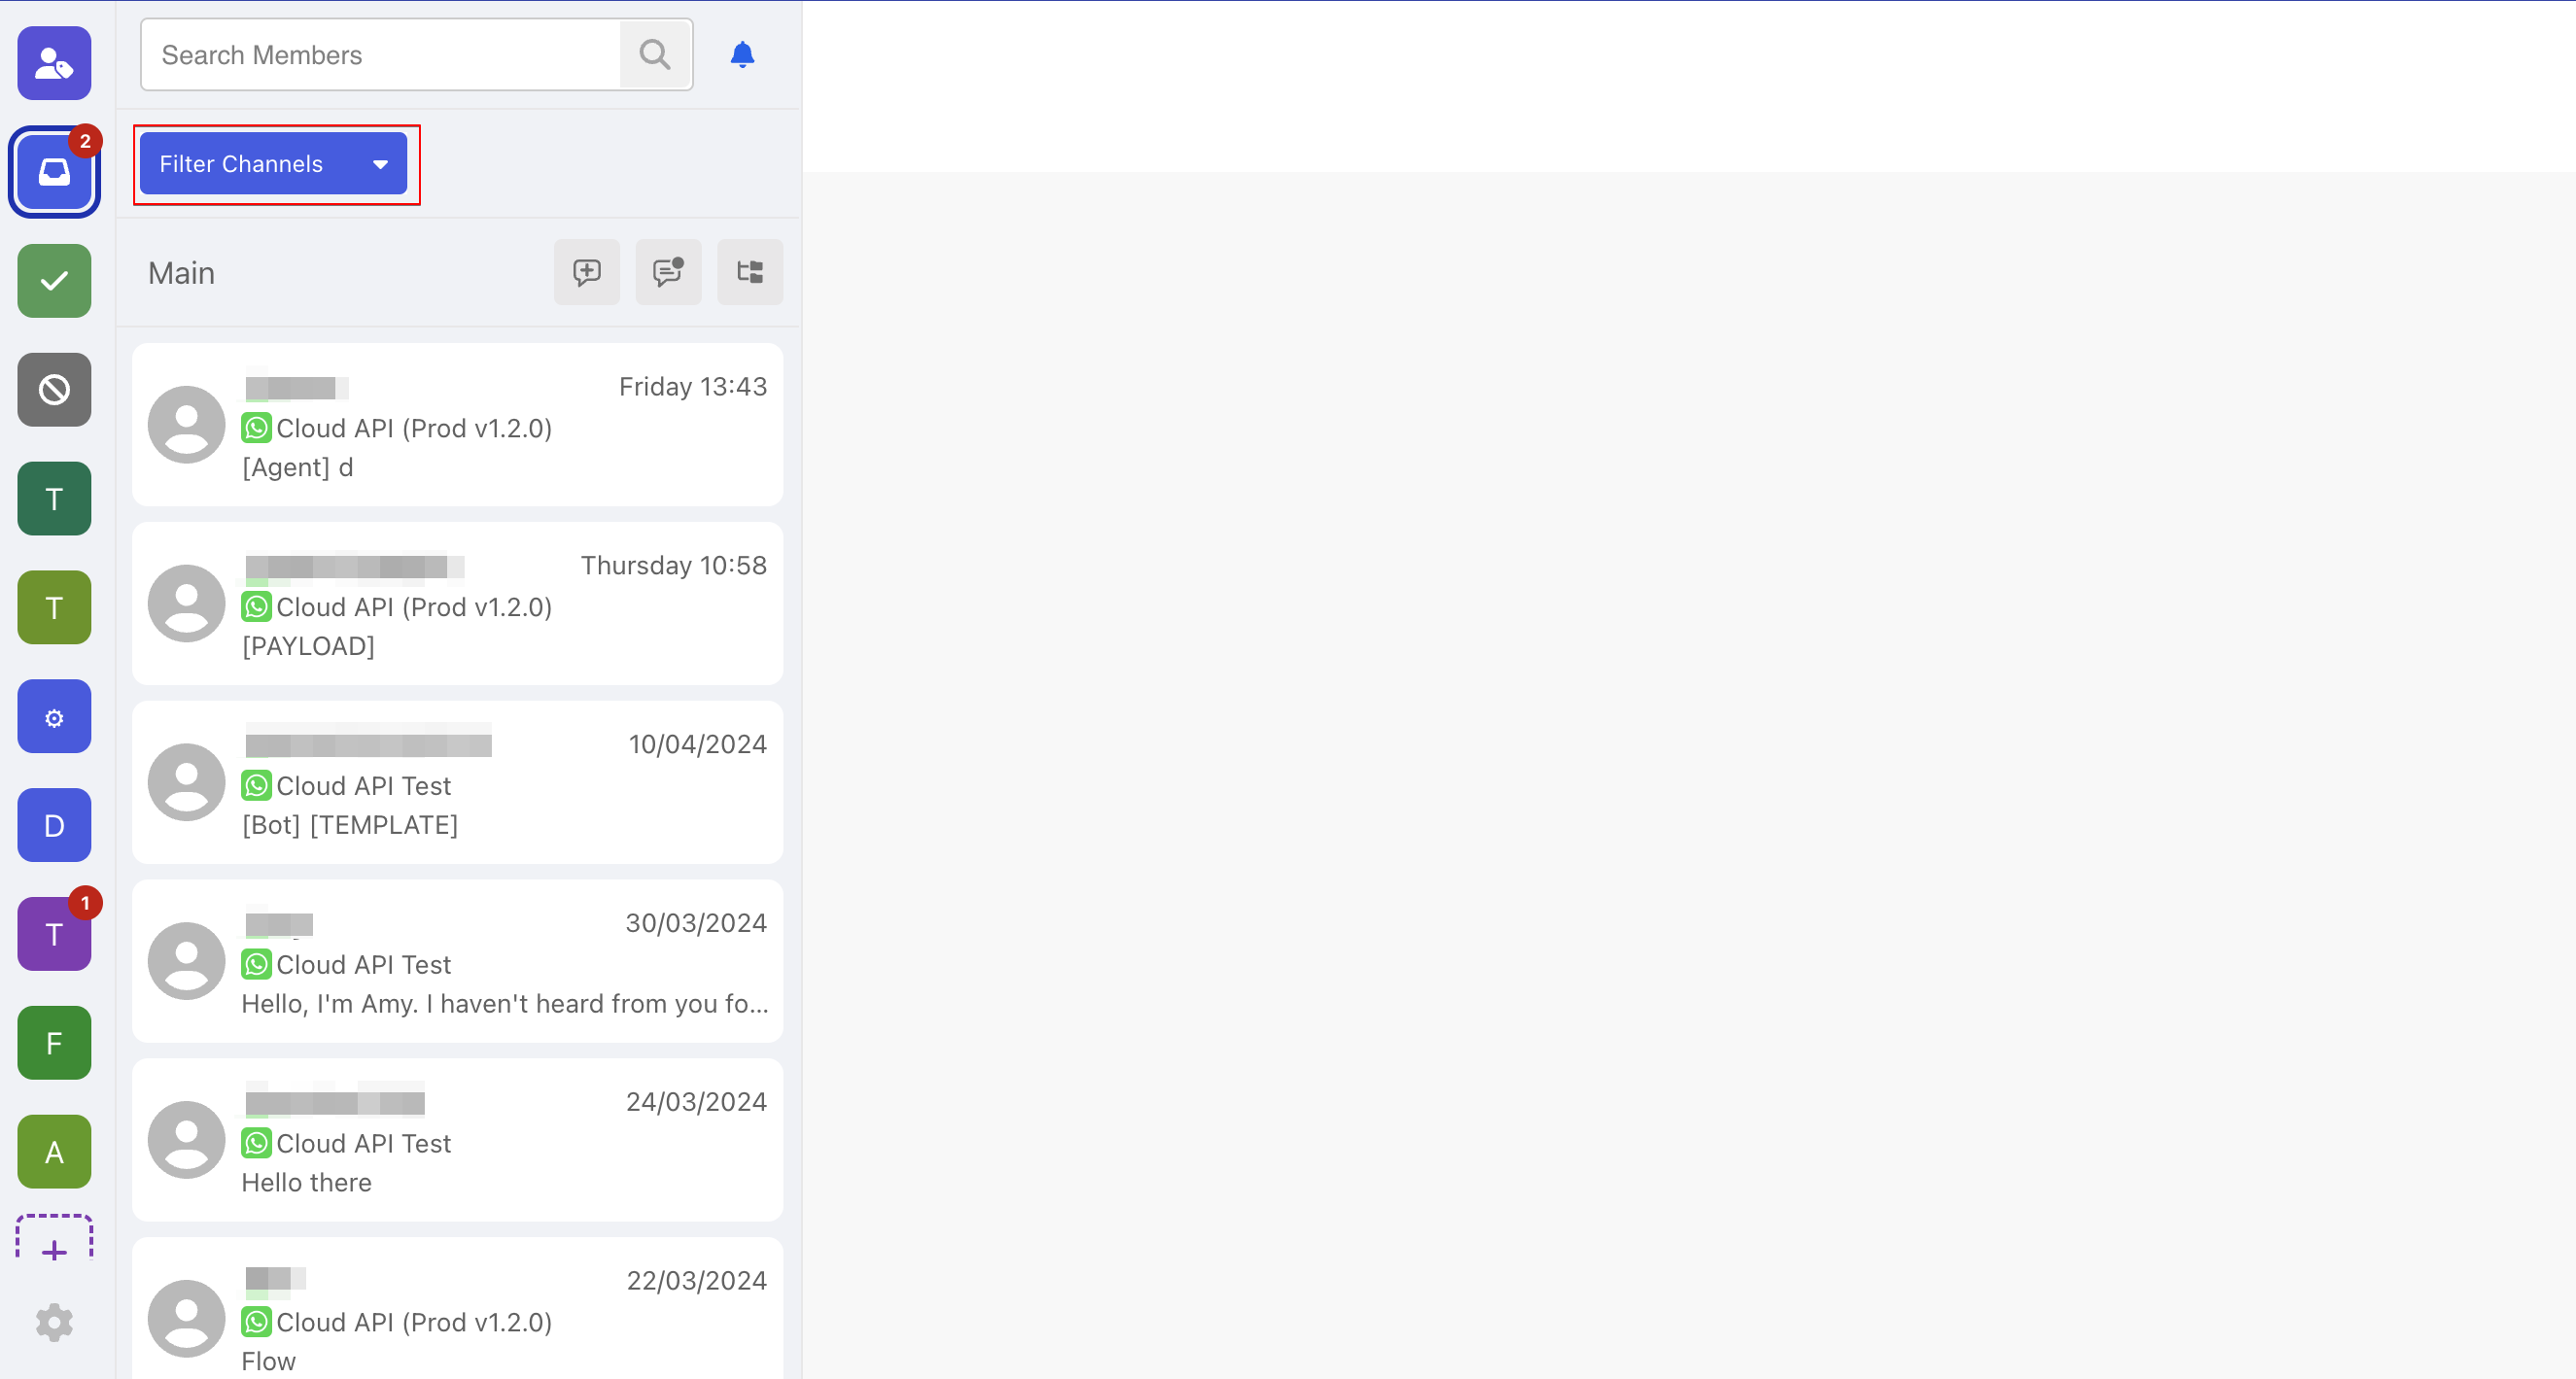The image size is (2576, 1379).
Task: Open the Hello there conversation from 24/03/2024
Action: coord(457,1140)
